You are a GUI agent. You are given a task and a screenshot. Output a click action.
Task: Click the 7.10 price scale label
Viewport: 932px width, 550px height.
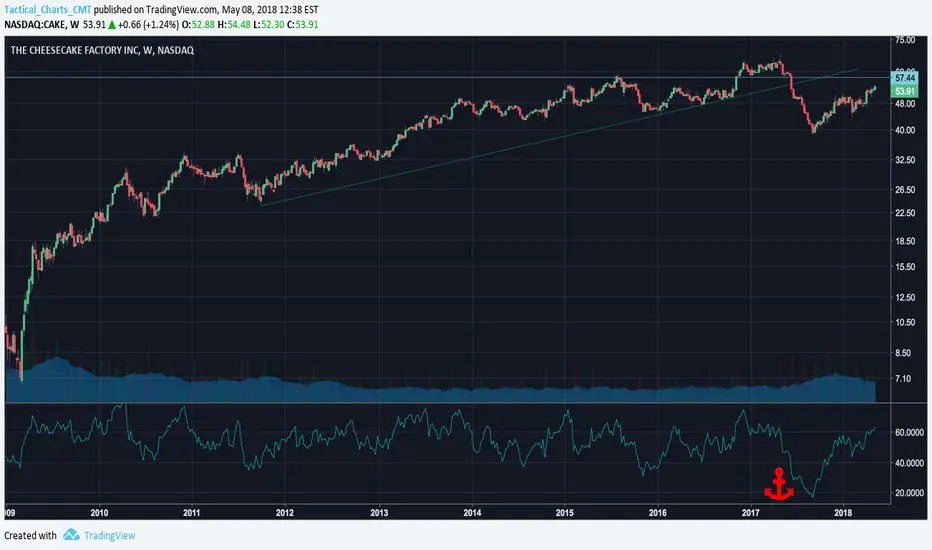(903, 379)
